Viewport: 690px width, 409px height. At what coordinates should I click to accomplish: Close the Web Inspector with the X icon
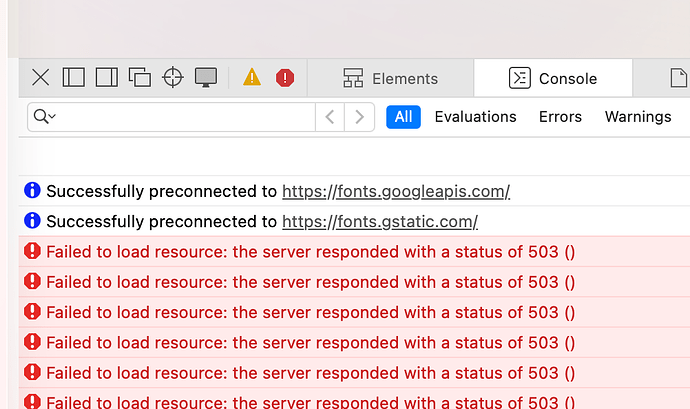tap(40, 78)
